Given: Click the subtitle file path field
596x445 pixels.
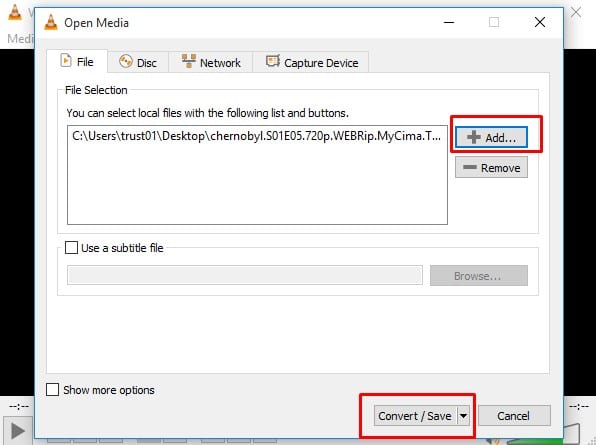Looking at the screenshot, I should click(x=245, y=275).
